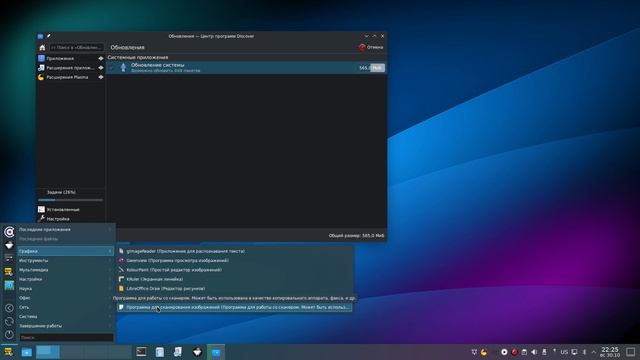
Task: Open the Расширения приложений category
Action: click(71, 68)
